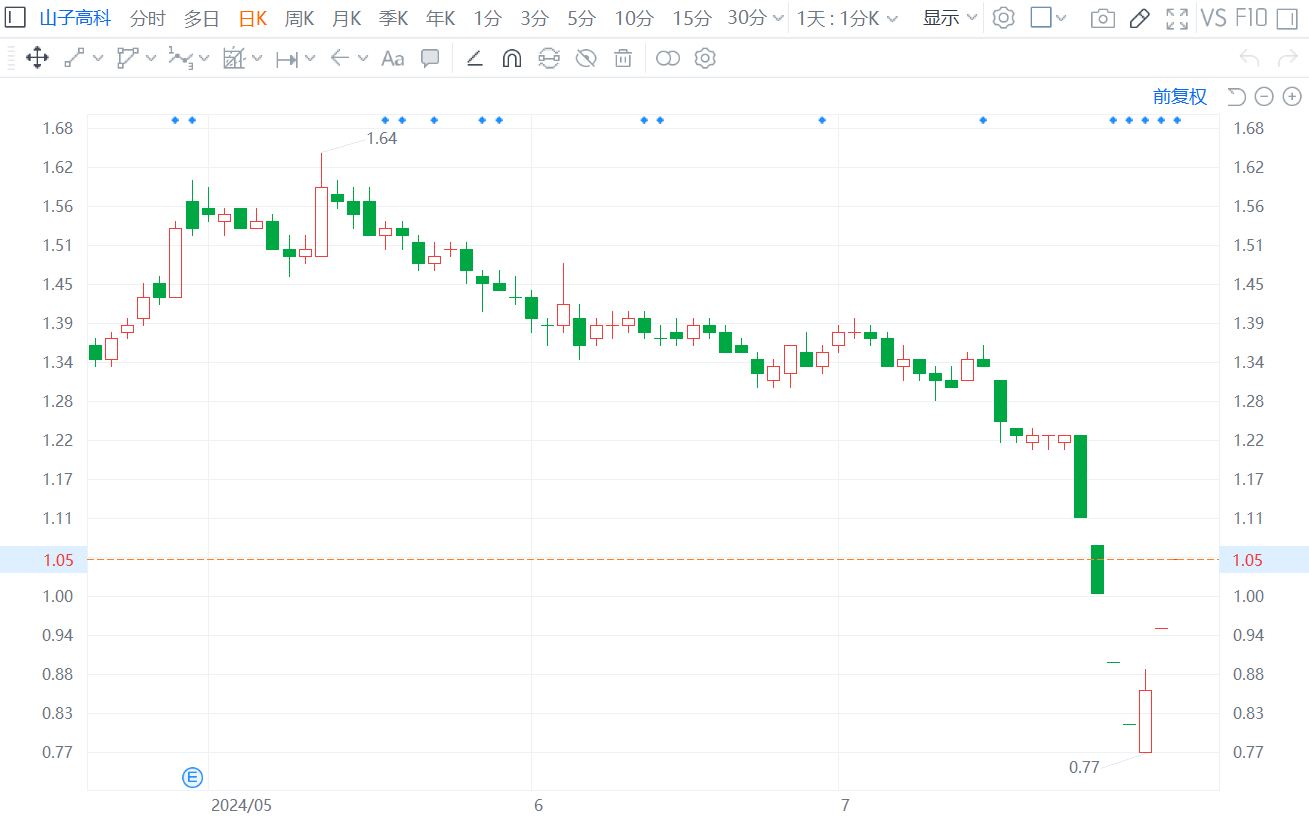Click the blue E event marker

192,777
